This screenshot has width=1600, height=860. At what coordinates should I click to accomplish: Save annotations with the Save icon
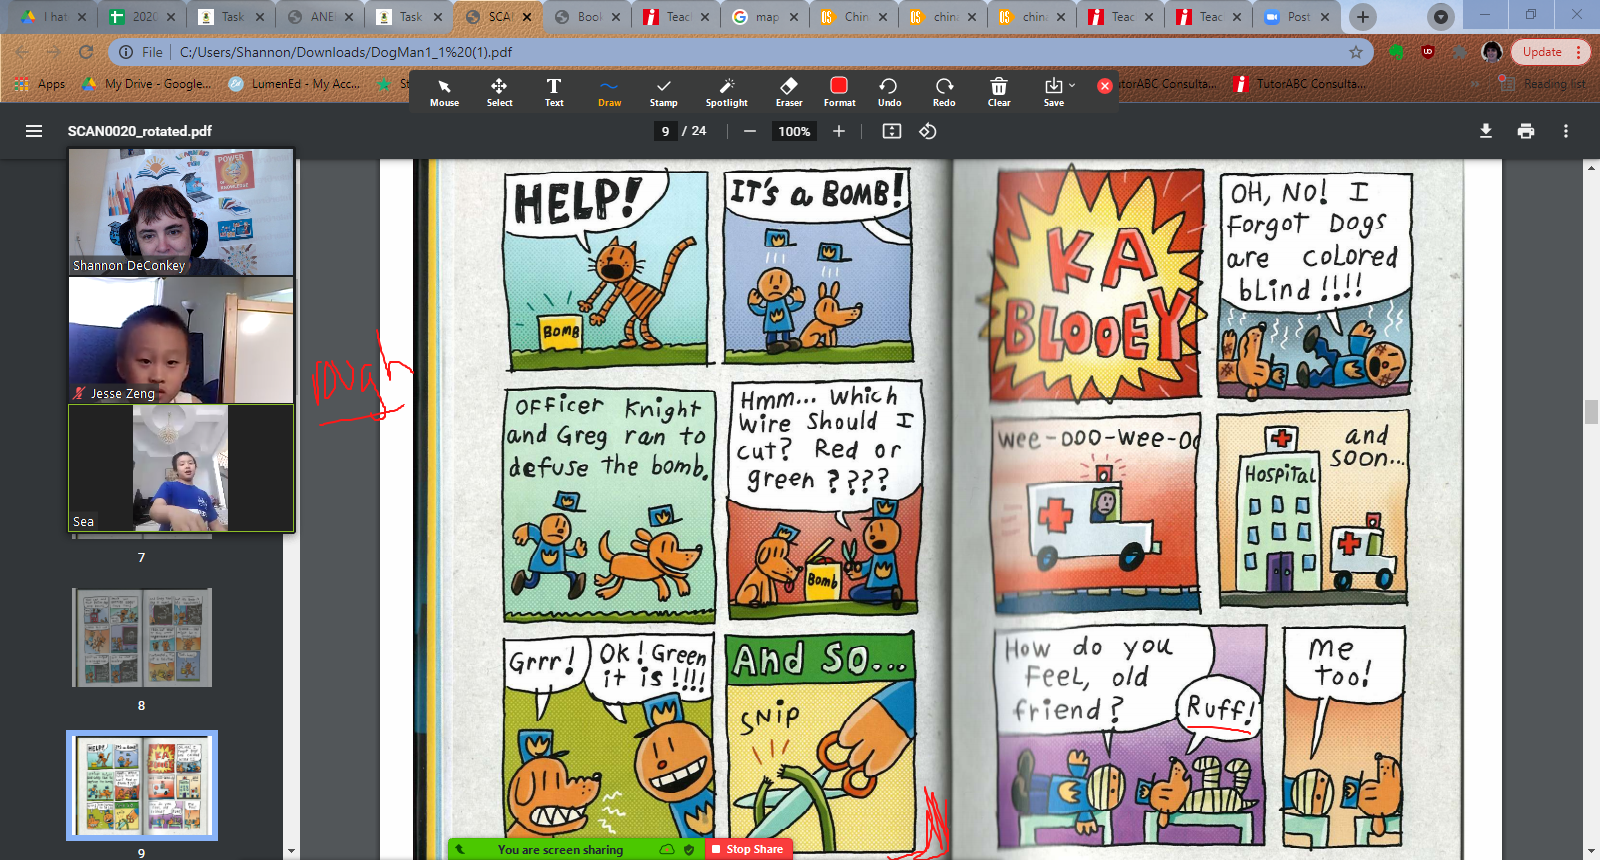[x=1053, y=92]
